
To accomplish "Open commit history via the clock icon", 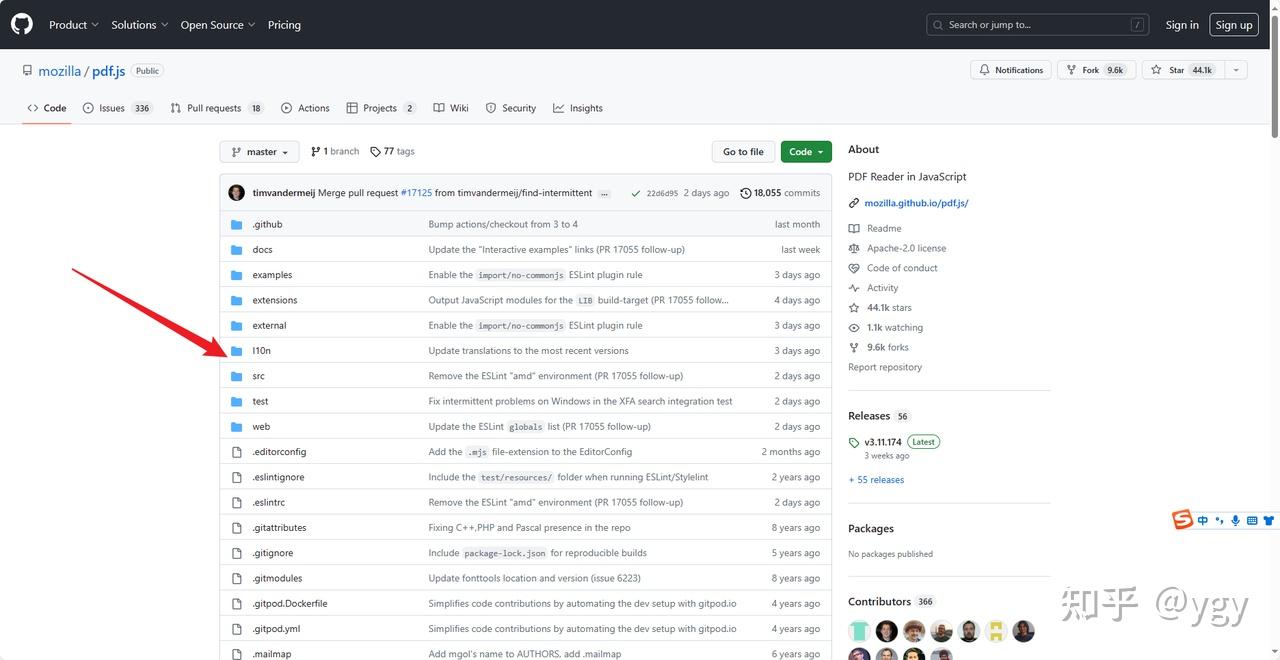I will (747, 192).
